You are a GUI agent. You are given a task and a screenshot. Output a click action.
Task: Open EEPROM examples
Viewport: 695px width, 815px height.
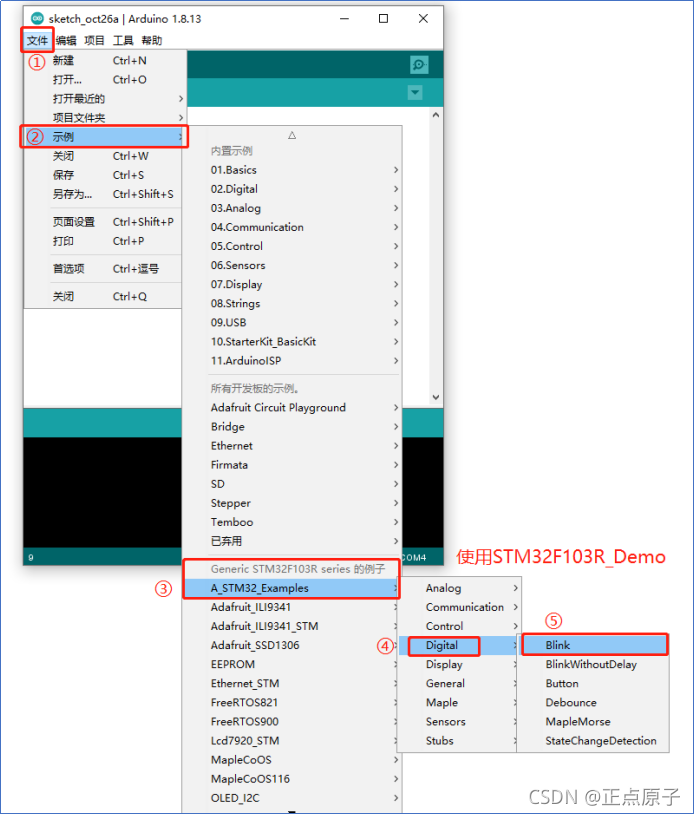(292, 664)
